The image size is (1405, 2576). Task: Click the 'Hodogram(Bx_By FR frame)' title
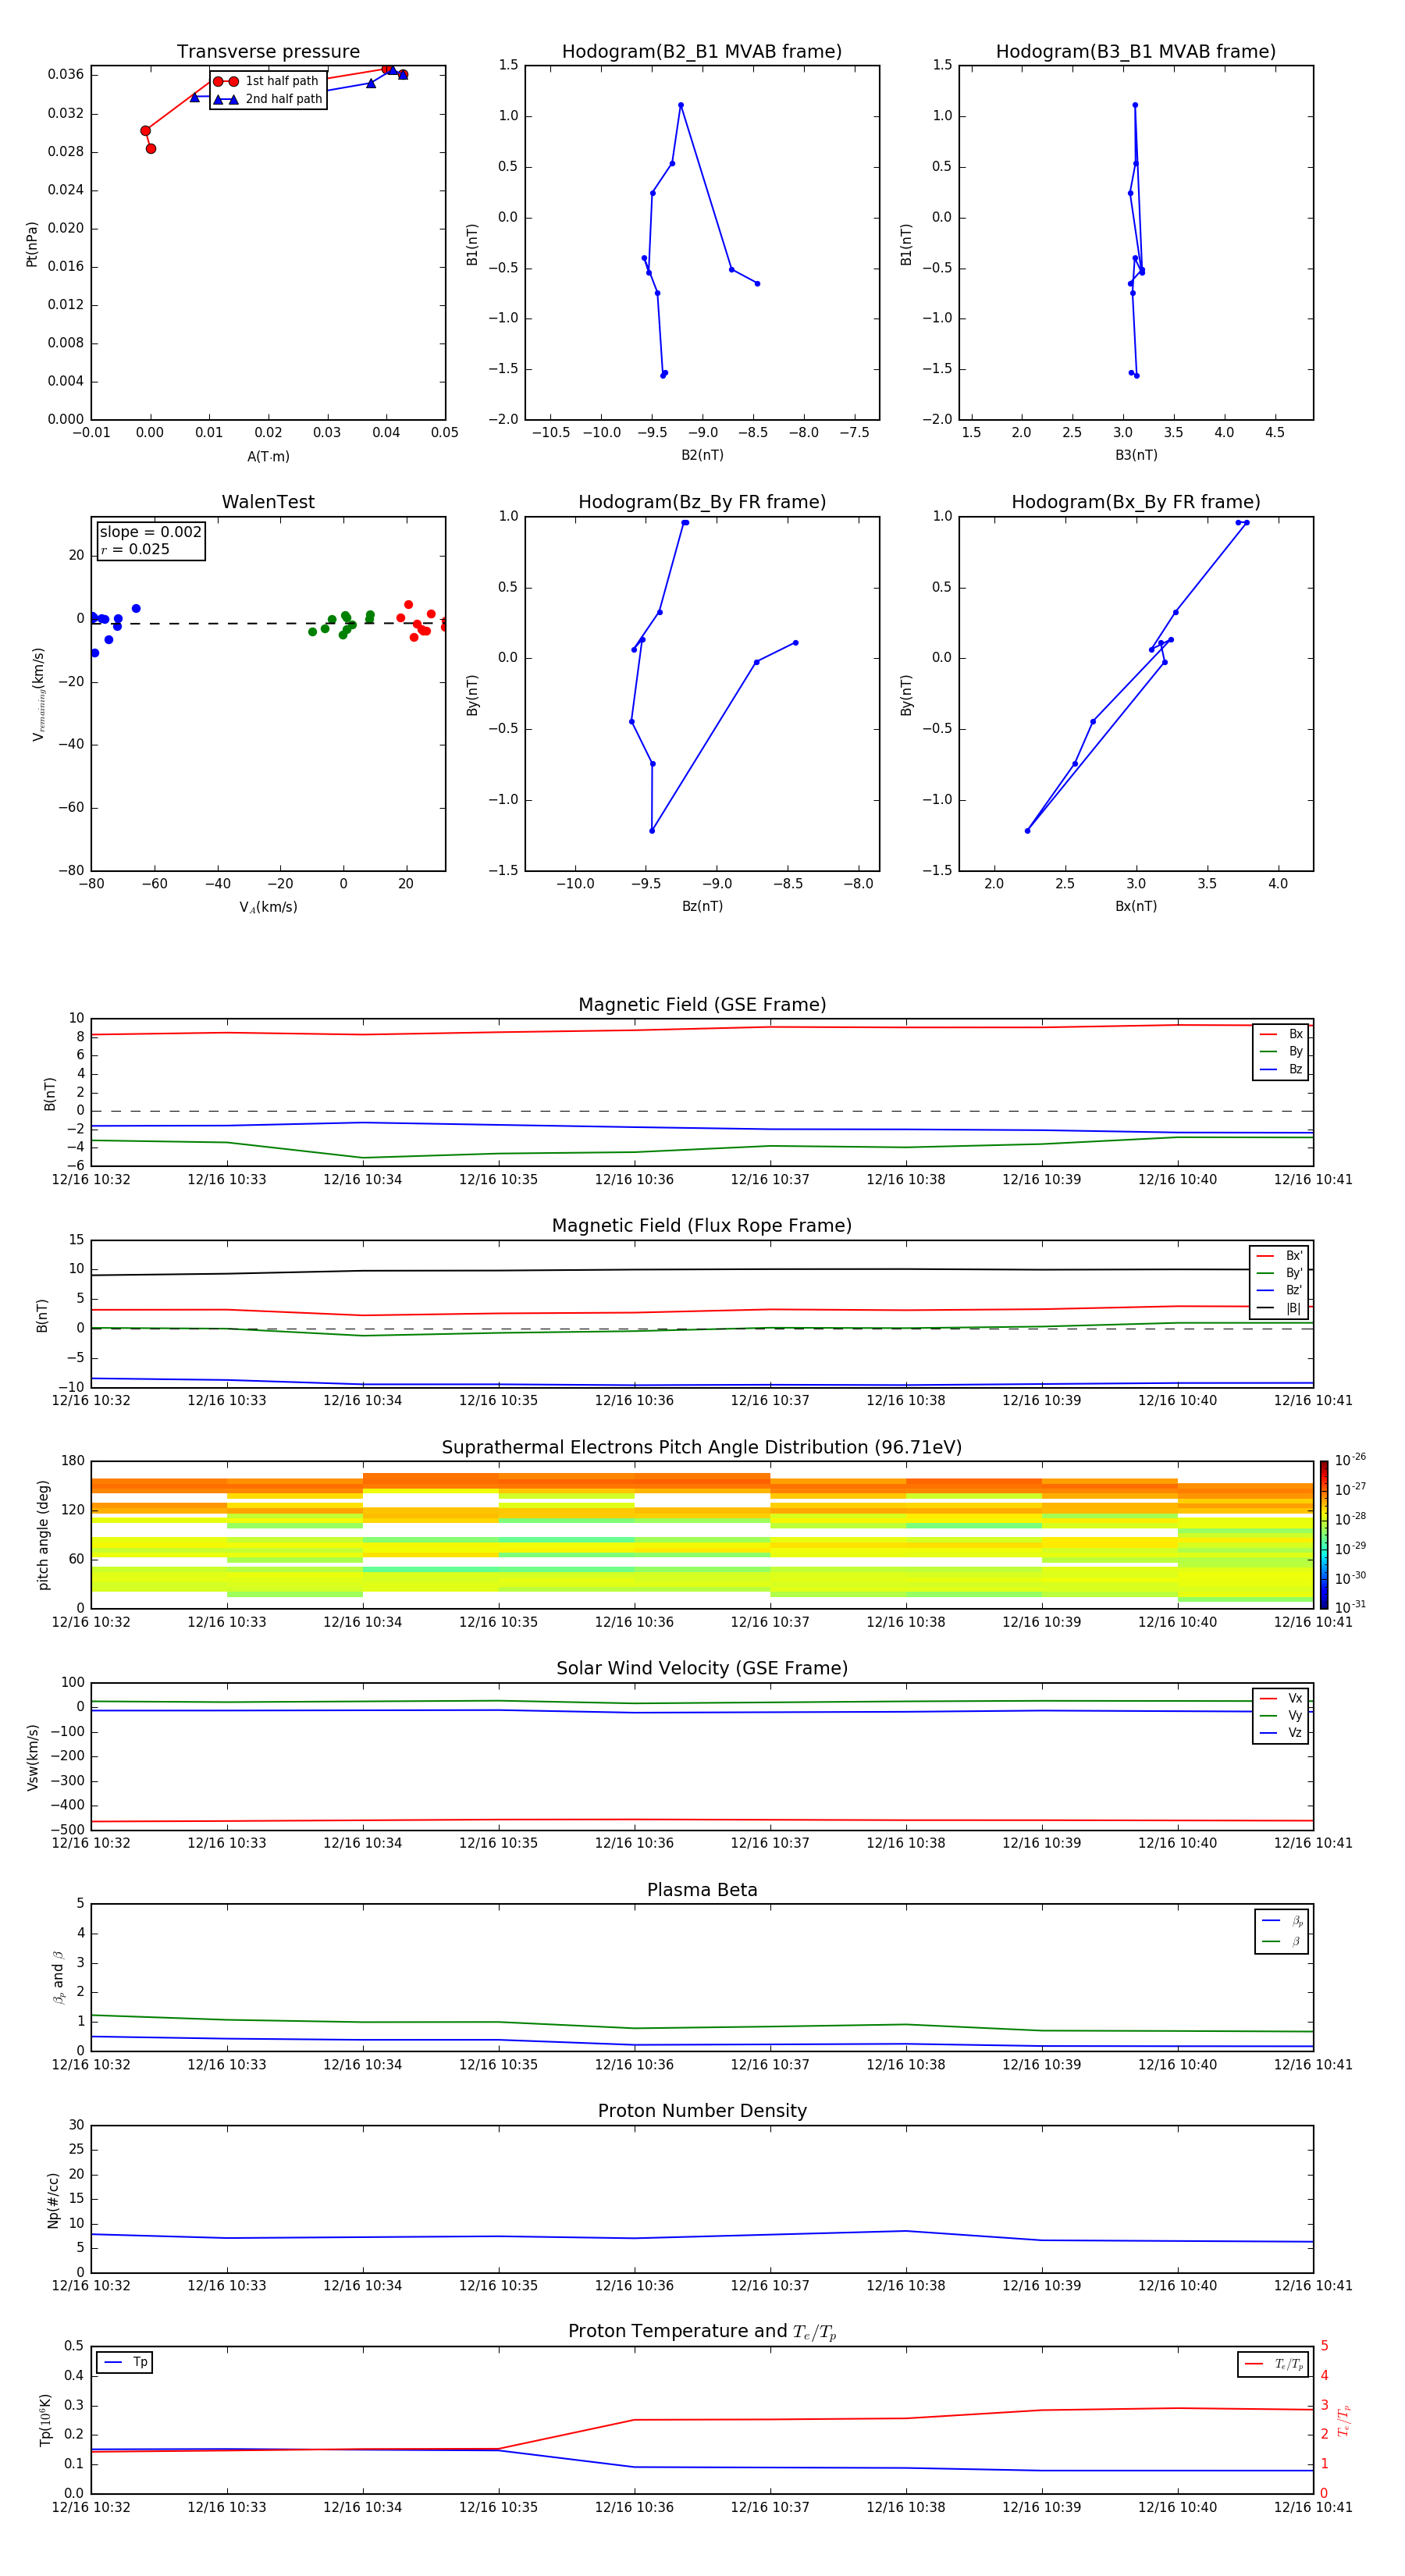1136,502
